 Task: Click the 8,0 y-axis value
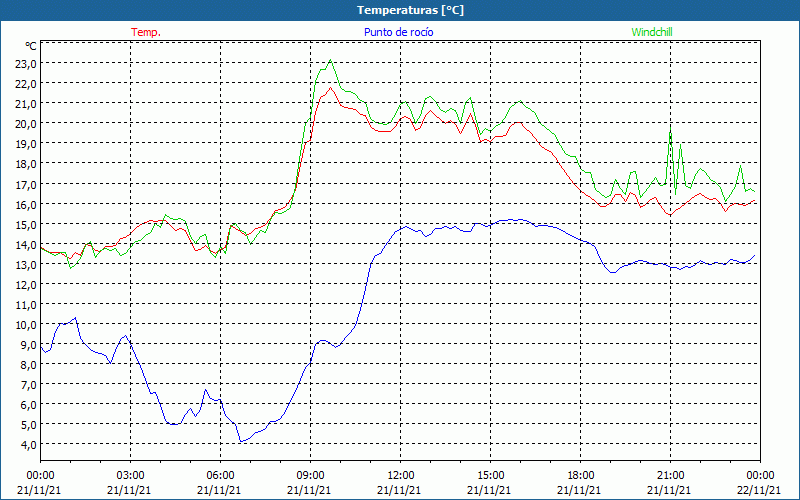click(29, 364)
